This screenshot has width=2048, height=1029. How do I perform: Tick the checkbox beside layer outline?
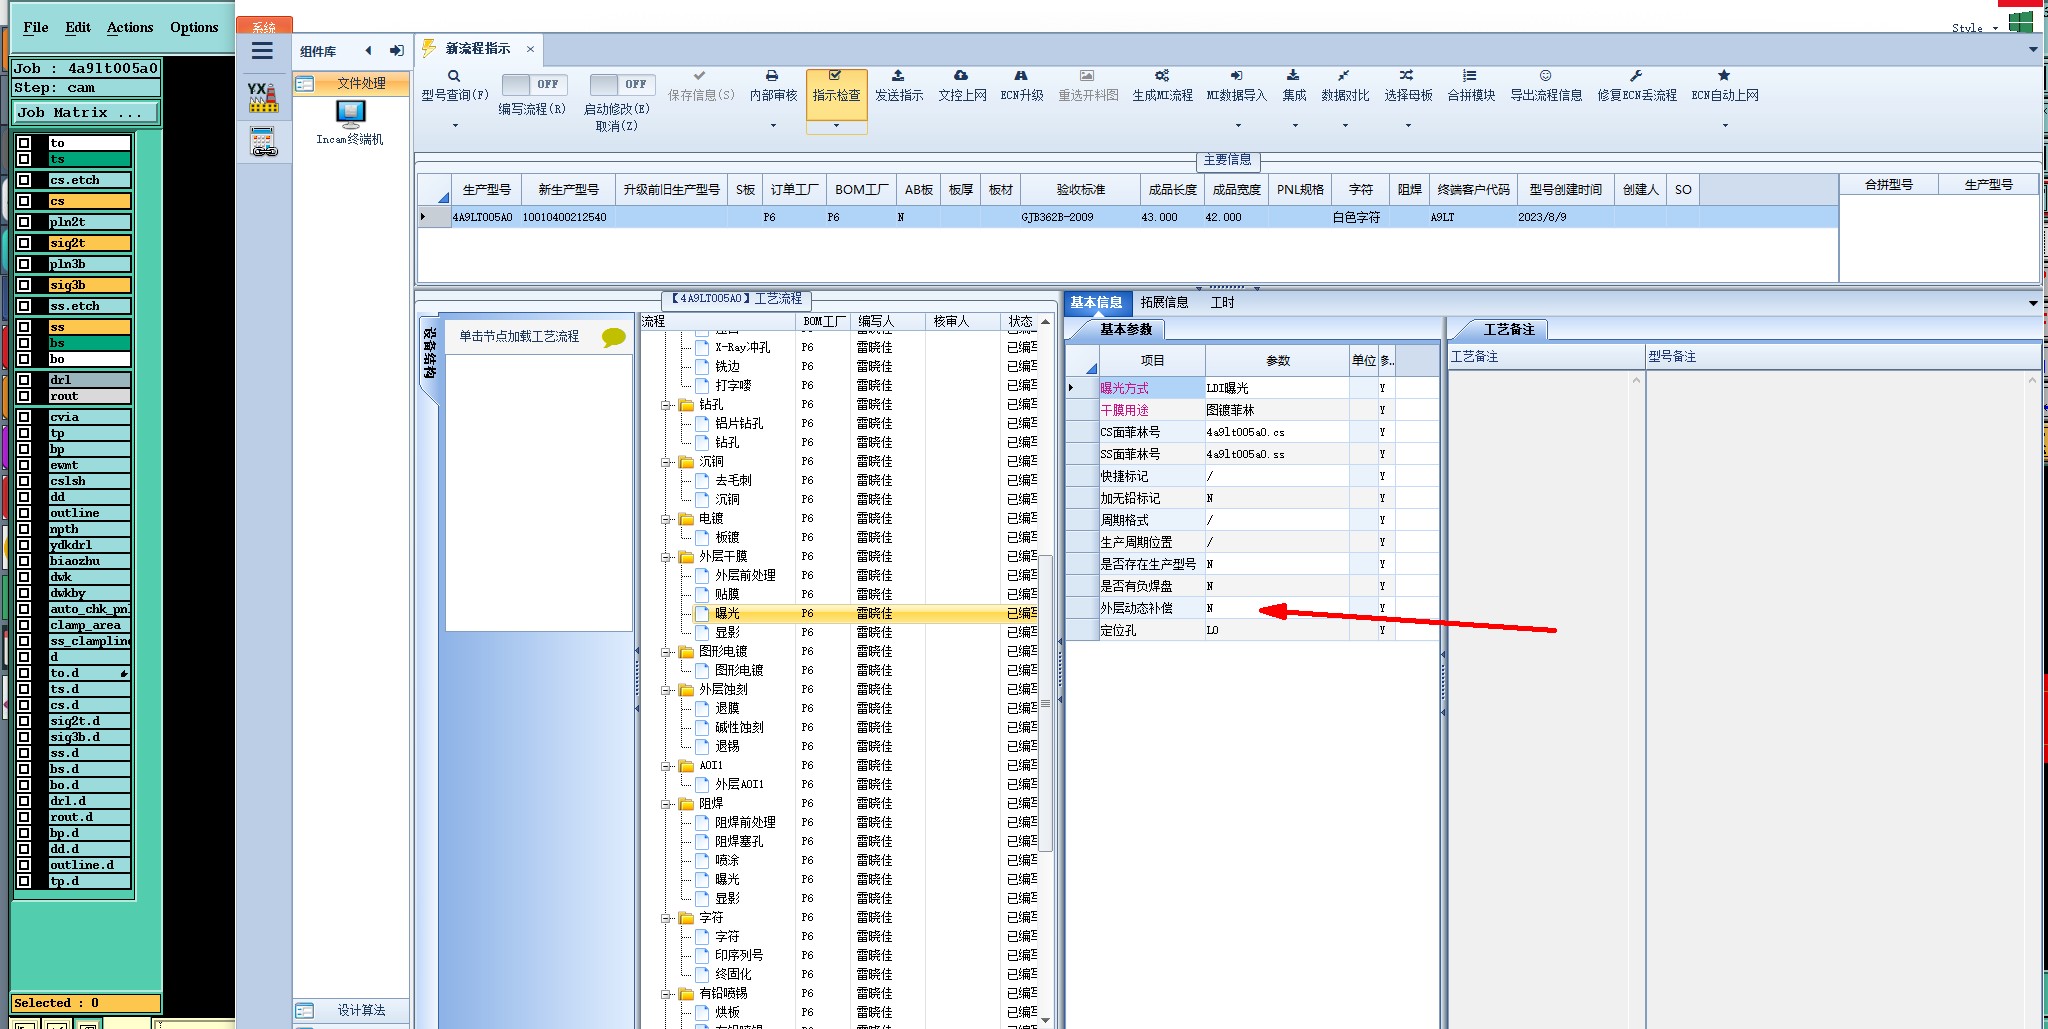pyautogui.click(x=24, y=513)
